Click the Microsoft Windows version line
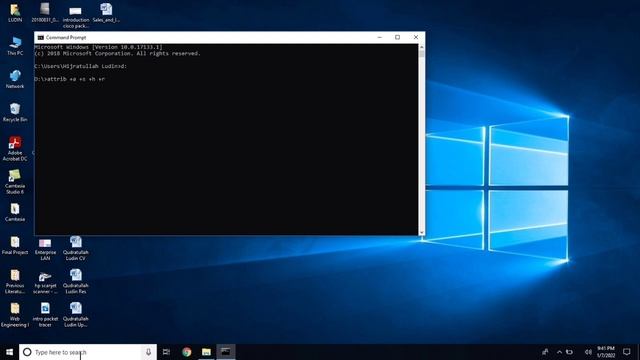Image resolution: width=640 pixels, height=360 pixels. point(98,47)
